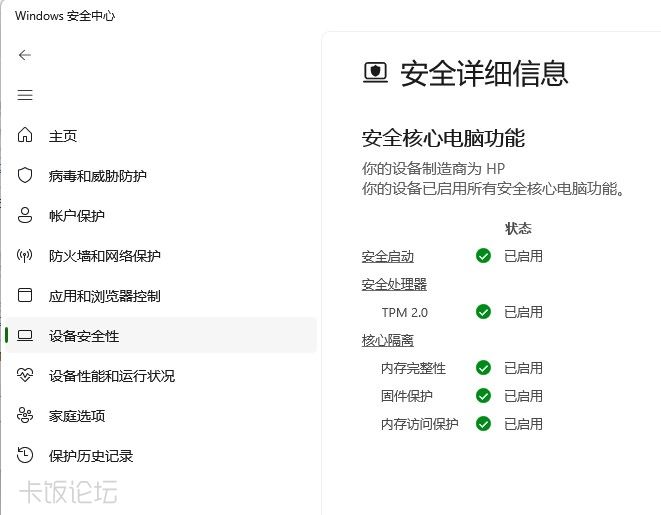Click green check next to TPM 2.0
Image resolution: width=661 pixels, height=515 pixels.
click(x=484, y=312)
